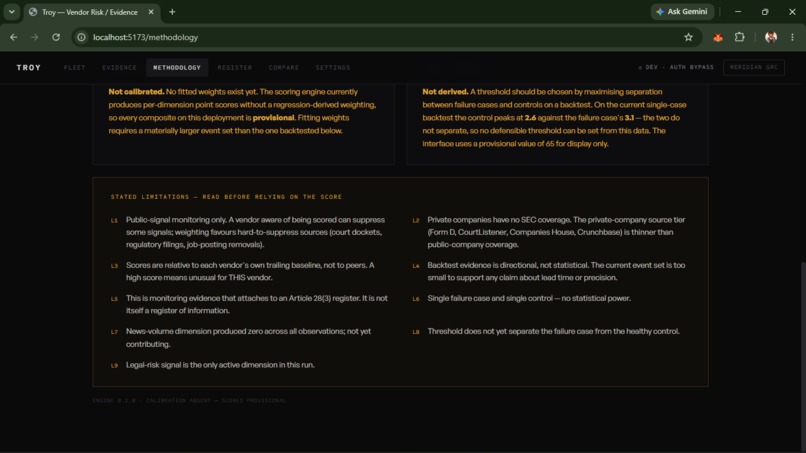
Task: Open the fox extension icon
Action: [718, 37]
